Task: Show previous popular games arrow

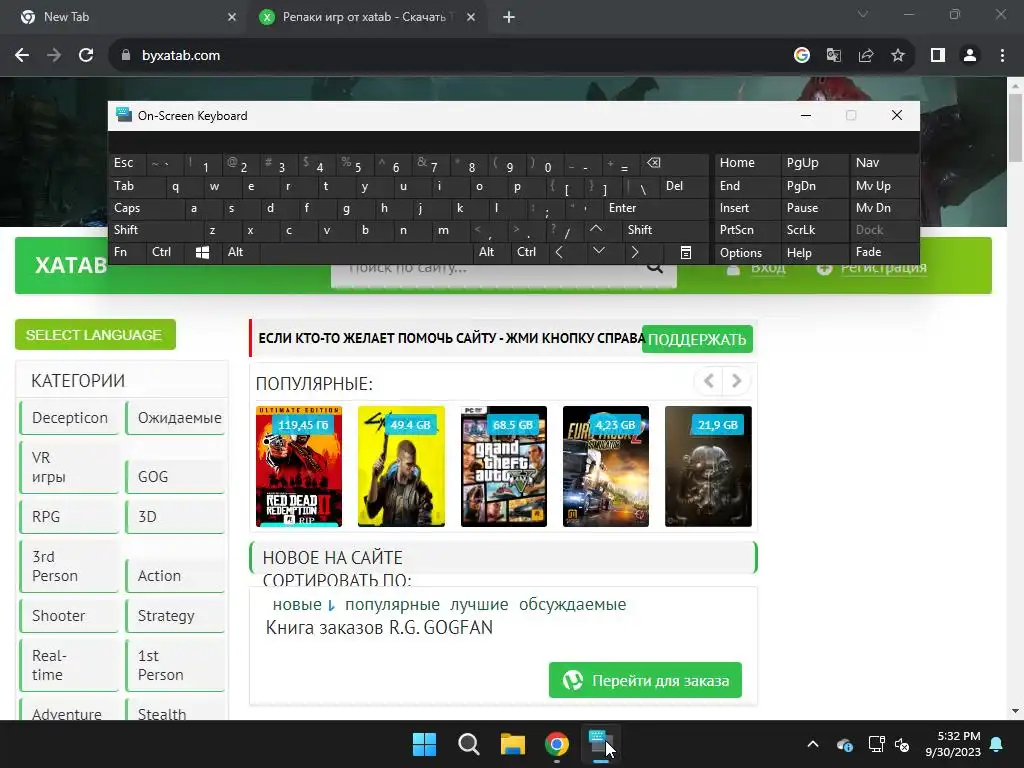Action: [x=709, y=381]
